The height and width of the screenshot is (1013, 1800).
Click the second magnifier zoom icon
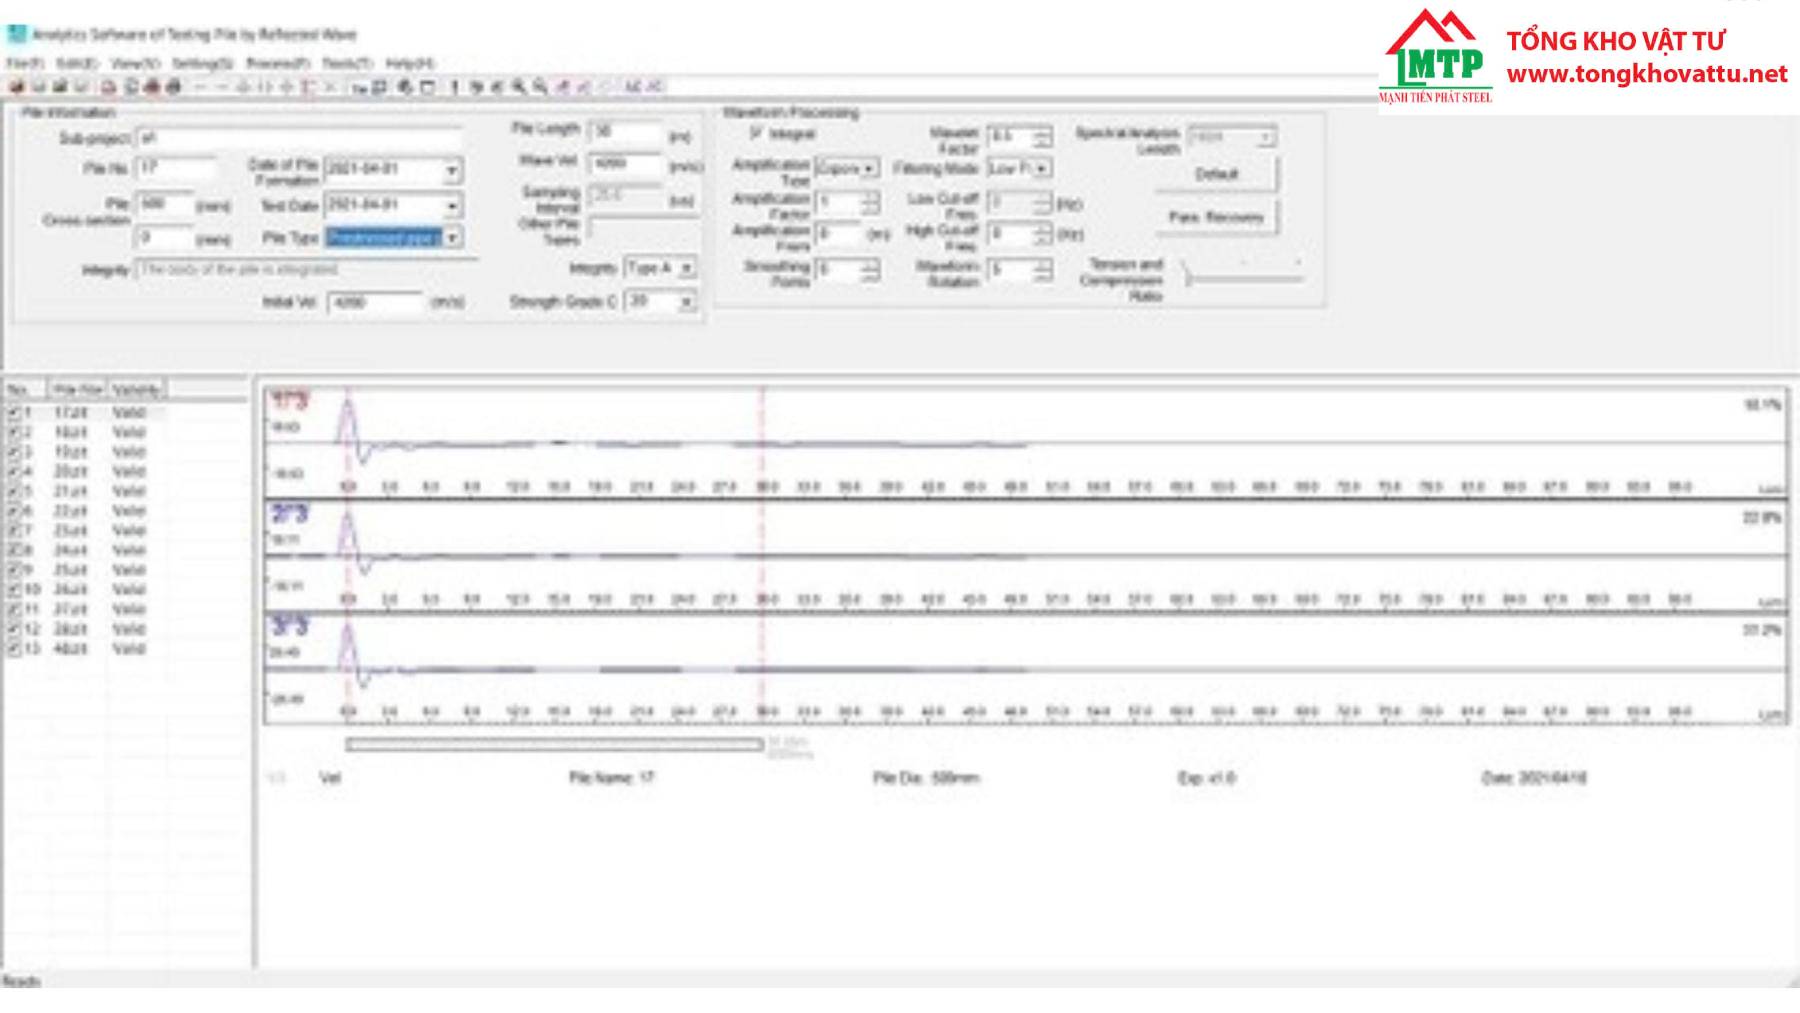540,88
